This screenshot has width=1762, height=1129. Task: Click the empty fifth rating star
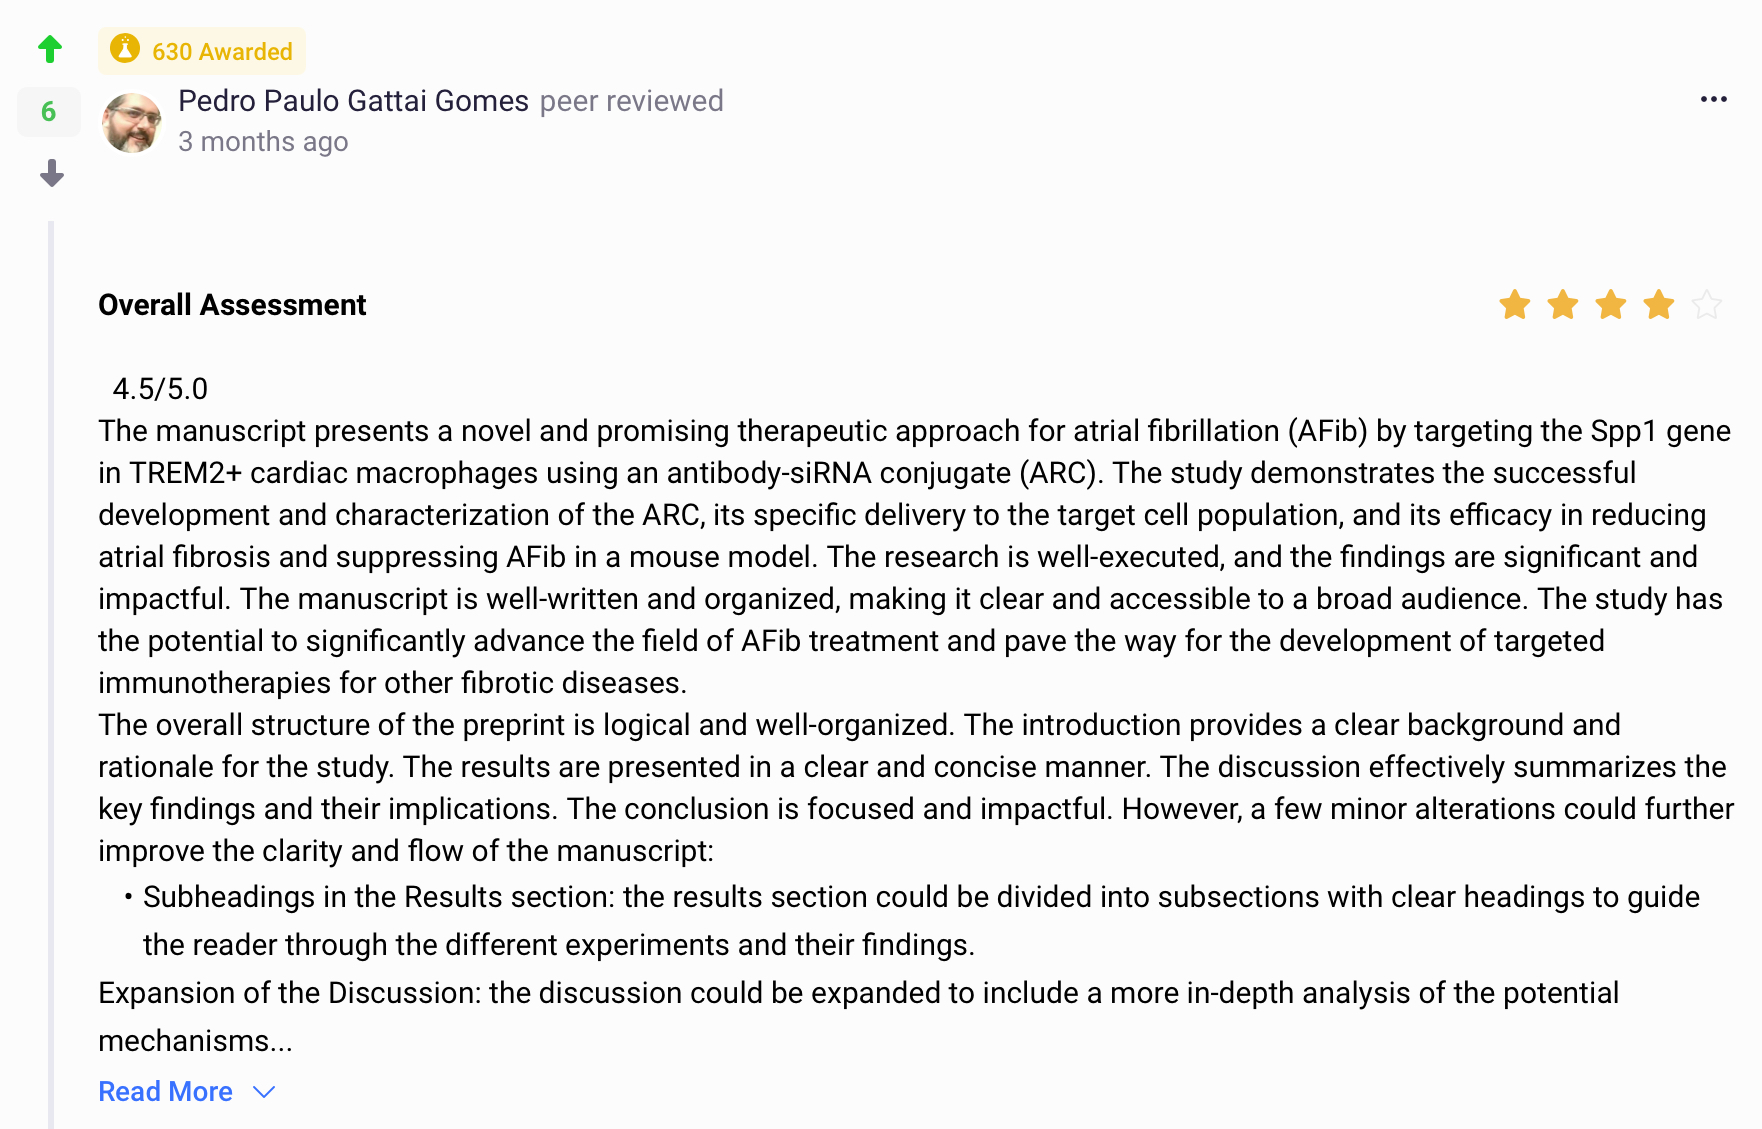pyautogui.click(x=1706, y=305)
